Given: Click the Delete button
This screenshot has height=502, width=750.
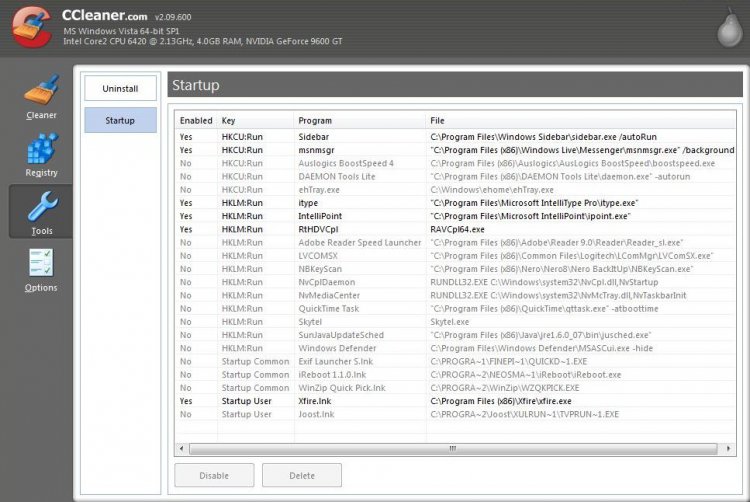Looking at the screenshot, I should (302, 476).
